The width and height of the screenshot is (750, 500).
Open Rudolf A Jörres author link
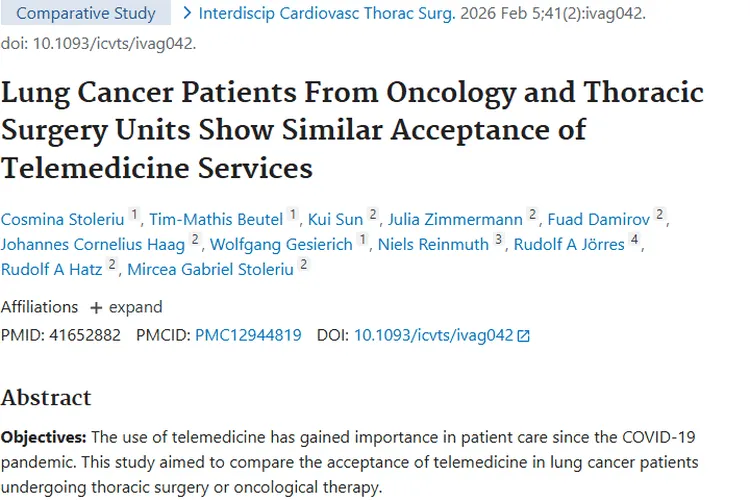point(569,243)
